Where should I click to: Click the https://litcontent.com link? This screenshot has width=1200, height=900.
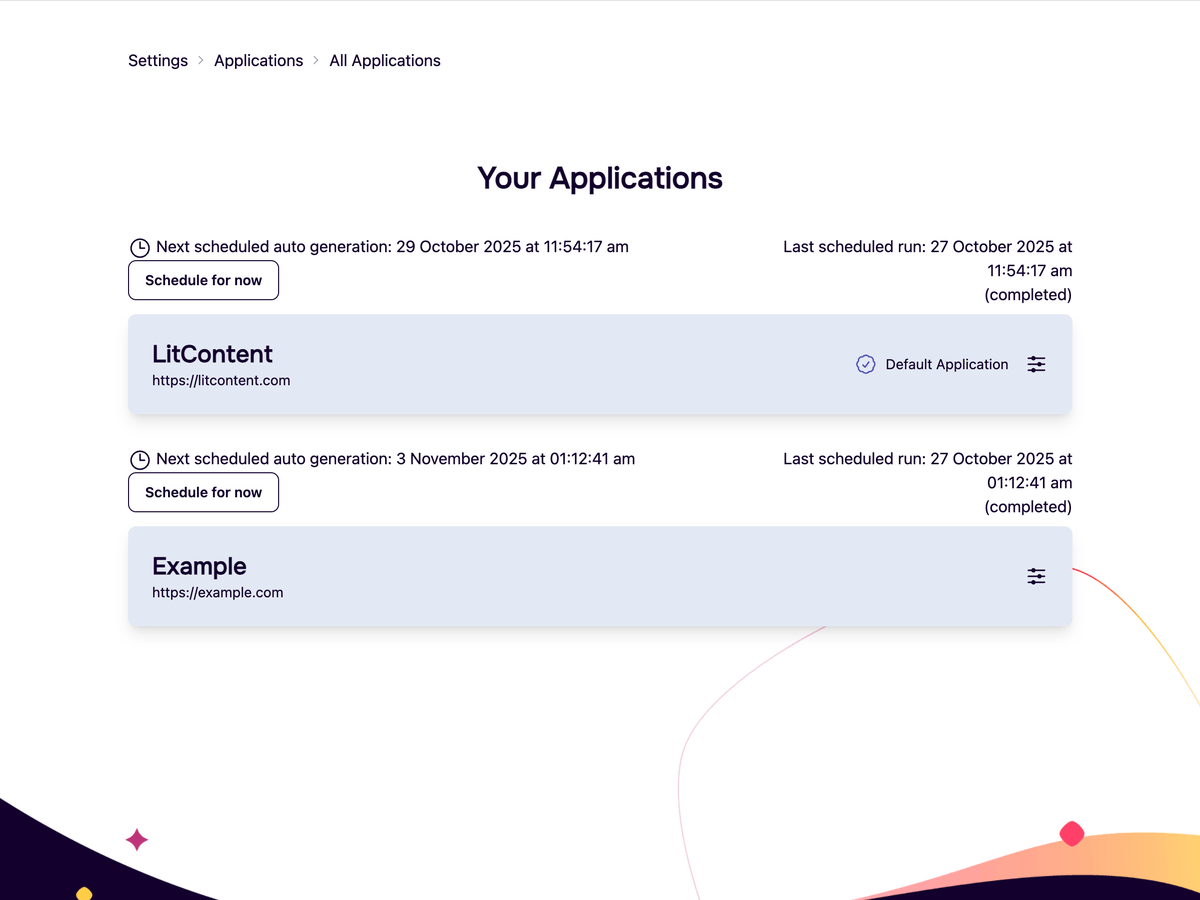221,380
